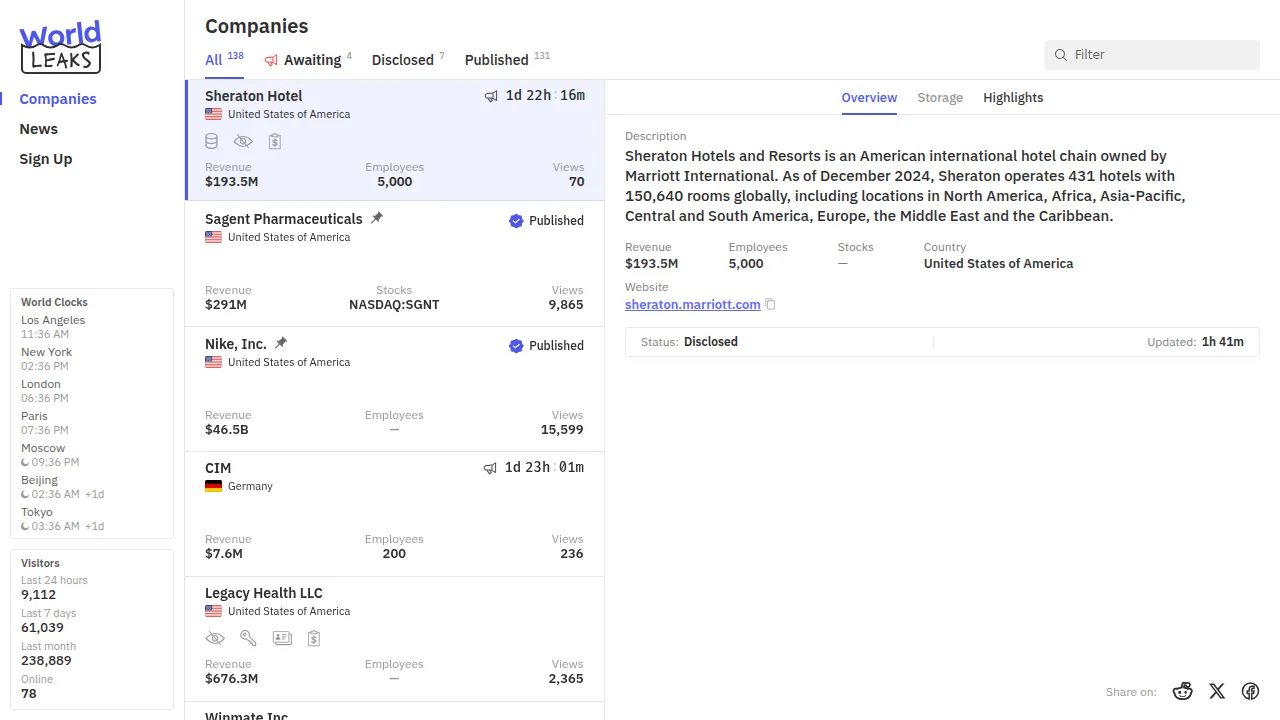Click the crossed-eye icon in Sheraton Hotel card
The width and height of the screenshot is (1280, 720).
tap(243, 141)
